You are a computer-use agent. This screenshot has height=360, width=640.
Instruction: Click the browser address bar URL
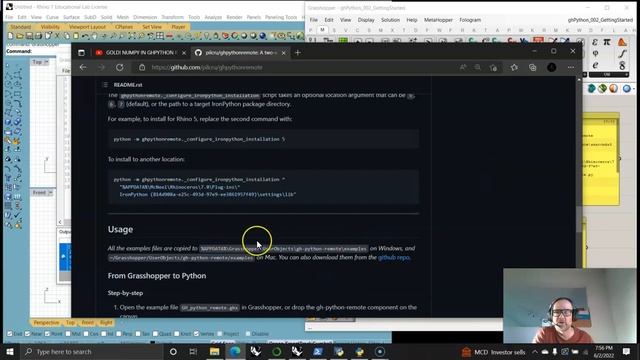coord(207,67)
